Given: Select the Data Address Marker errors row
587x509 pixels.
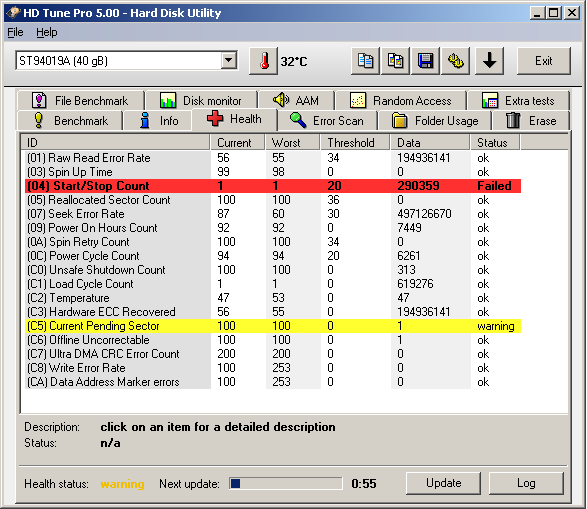Looking at the screenshot, I should point(273,382).
